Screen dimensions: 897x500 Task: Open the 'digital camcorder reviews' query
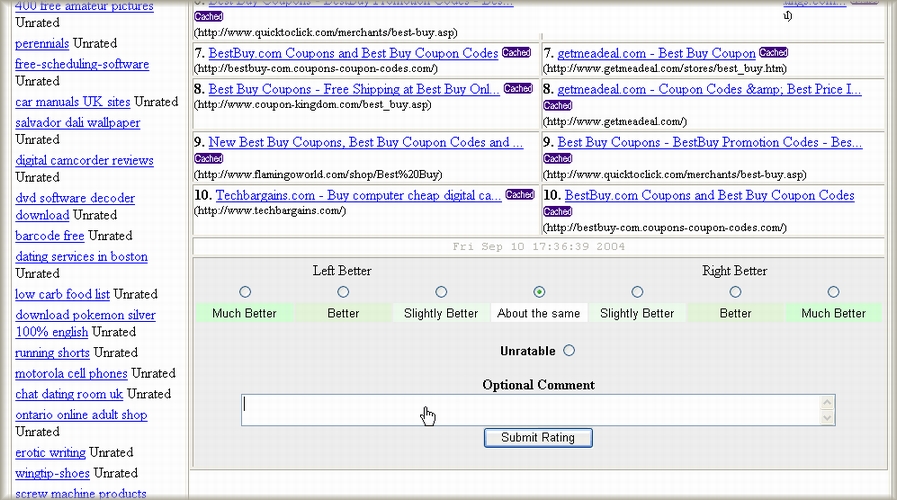pyautogui.click(x=84, y=160)
